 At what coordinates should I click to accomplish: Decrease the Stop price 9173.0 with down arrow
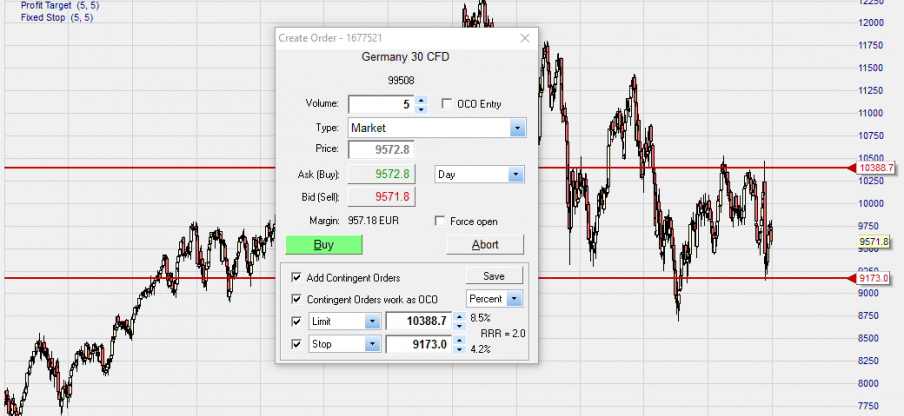459,349
